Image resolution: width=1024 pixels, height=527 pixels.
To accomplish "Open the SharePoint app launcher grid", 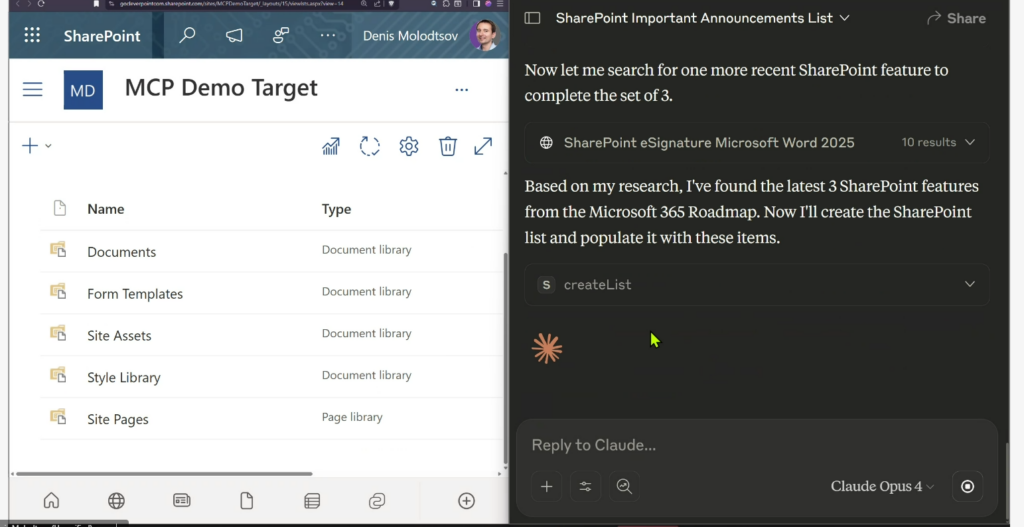I will pyautogui.click(x=32, y=35).
